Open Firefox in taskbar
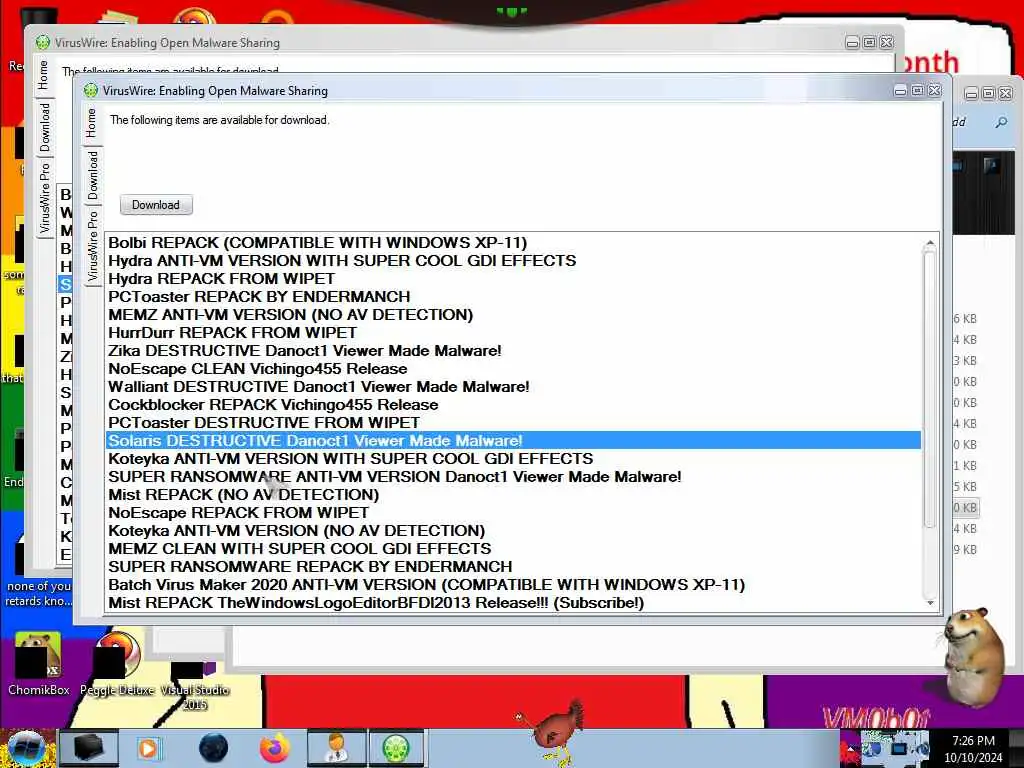1024x768 pixels. [x=275, y=748]
